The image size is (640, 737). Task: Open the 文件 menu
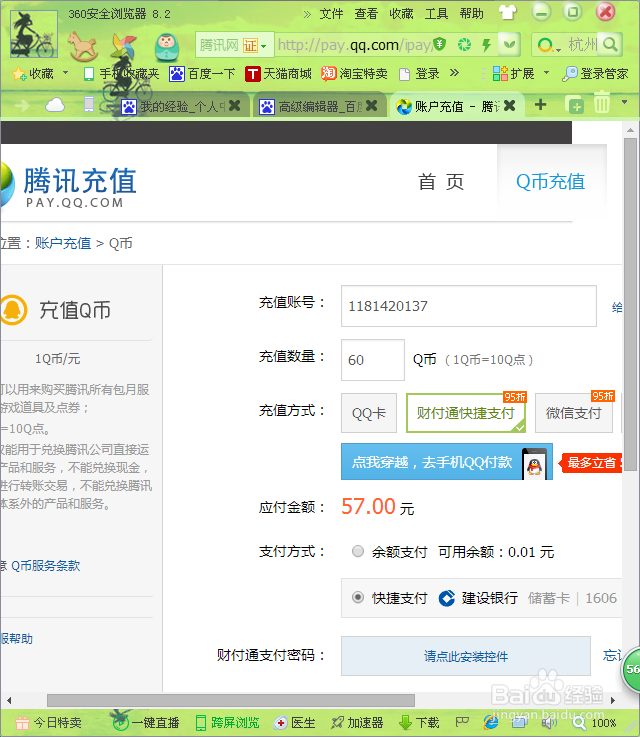pyautogui.click(x=331, y=14)
